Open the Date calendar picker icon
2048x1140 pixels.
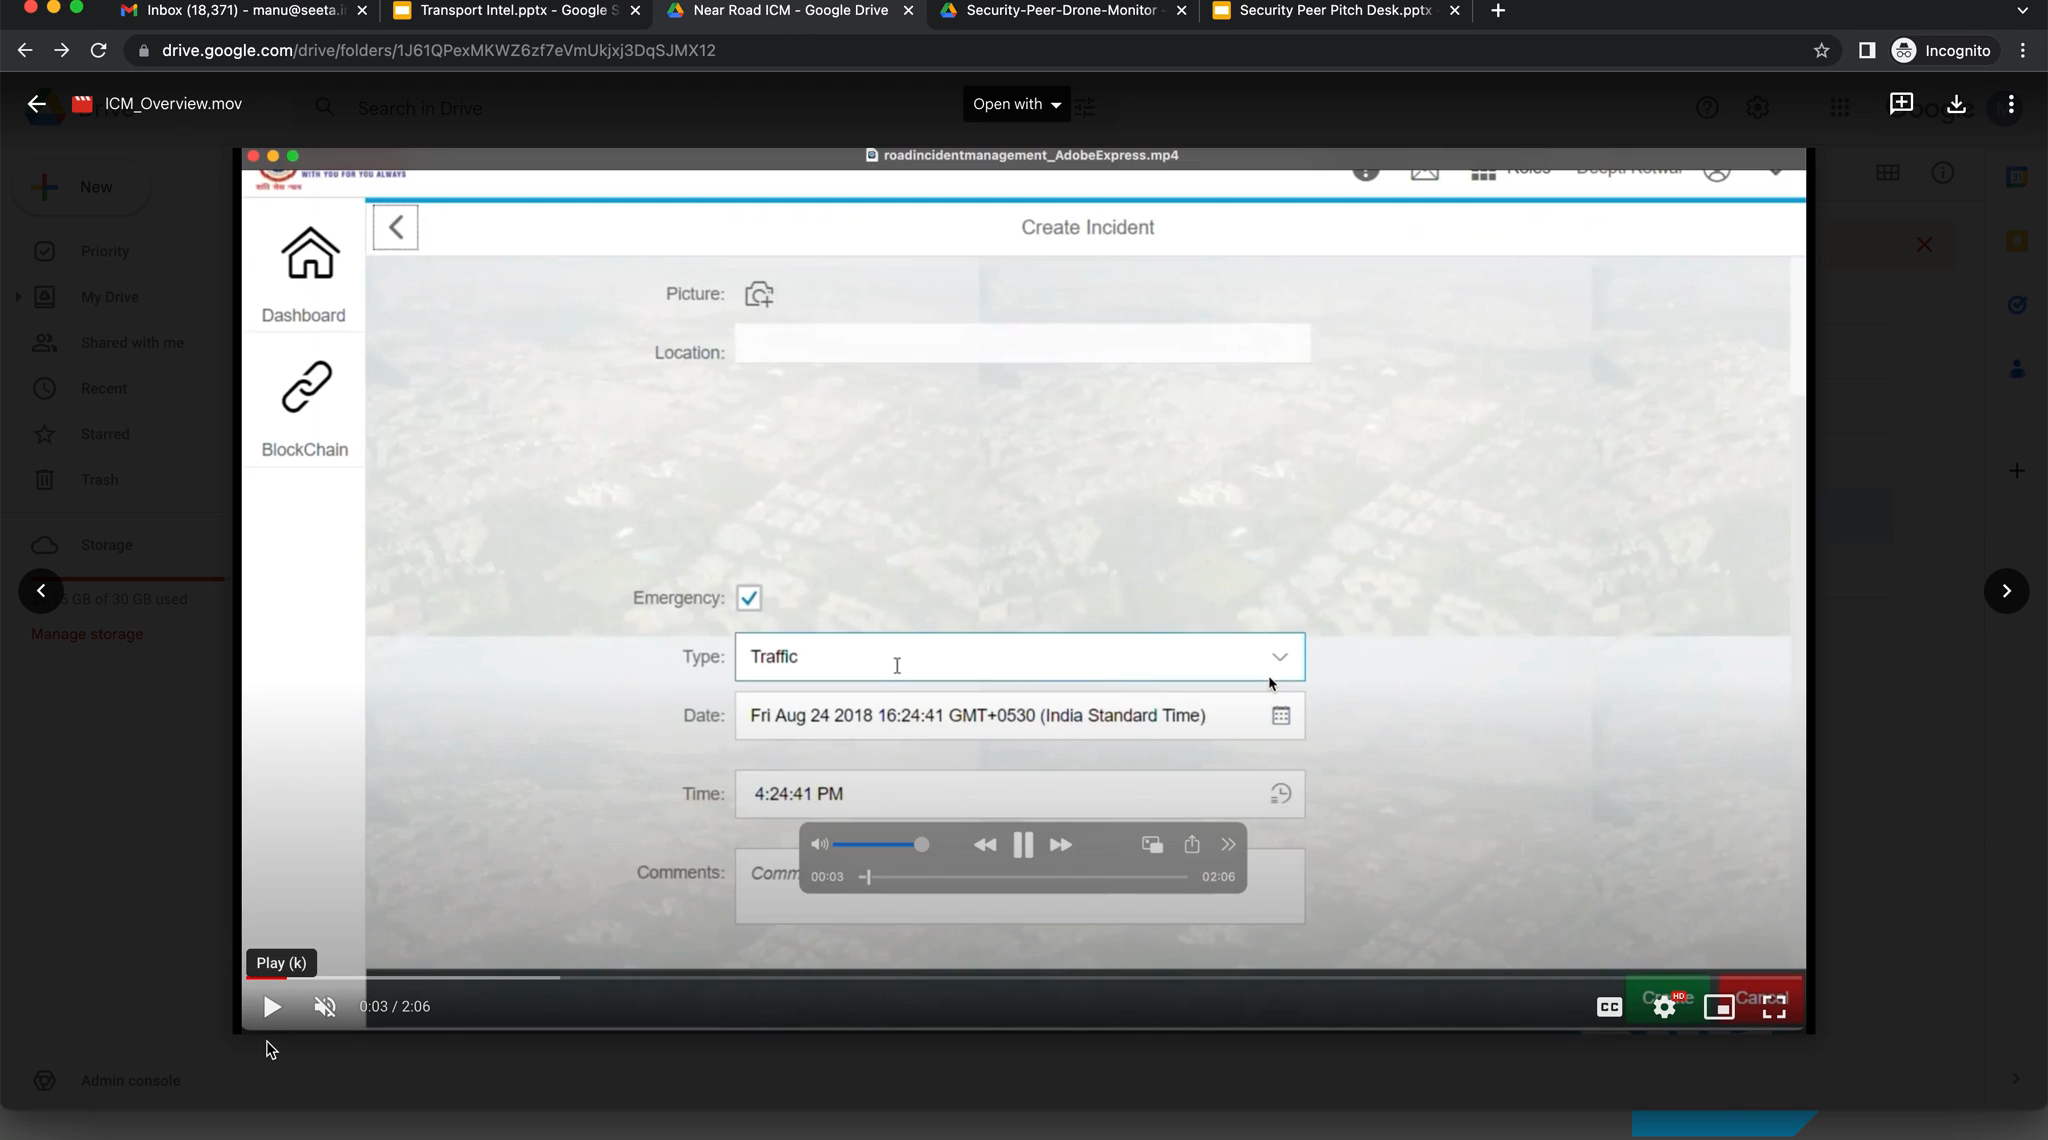1281,716
